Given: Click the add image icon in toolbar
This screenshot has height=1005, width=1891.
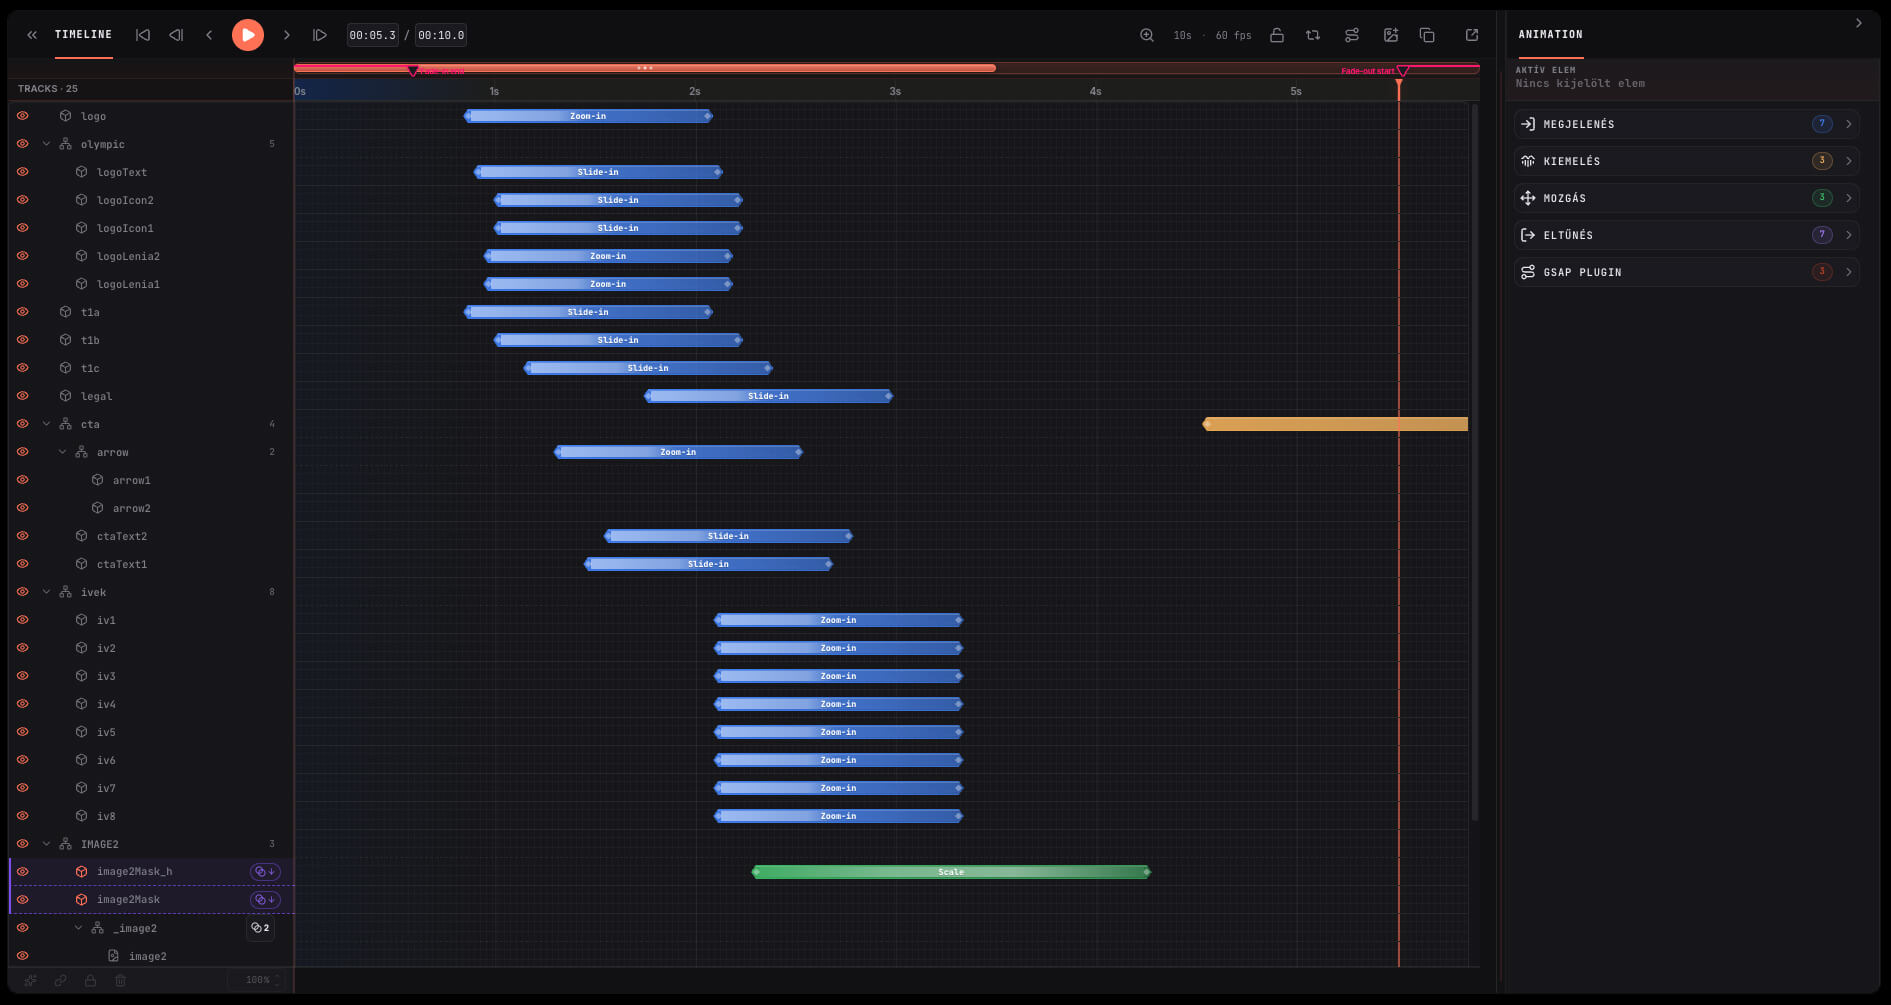Looking at the screenshot, I should (x=1391, y=35).
